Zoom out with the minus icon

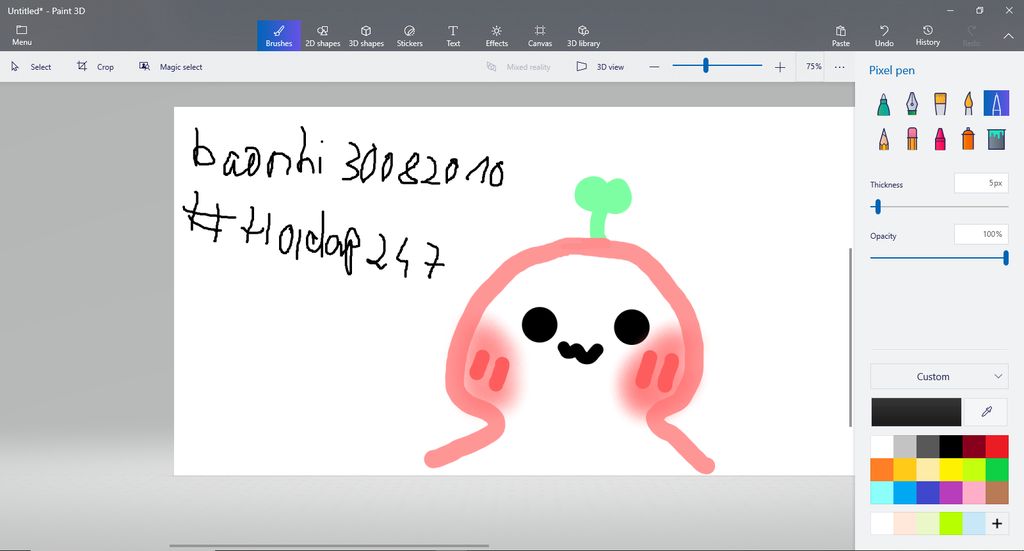click(x=654, y=67)
